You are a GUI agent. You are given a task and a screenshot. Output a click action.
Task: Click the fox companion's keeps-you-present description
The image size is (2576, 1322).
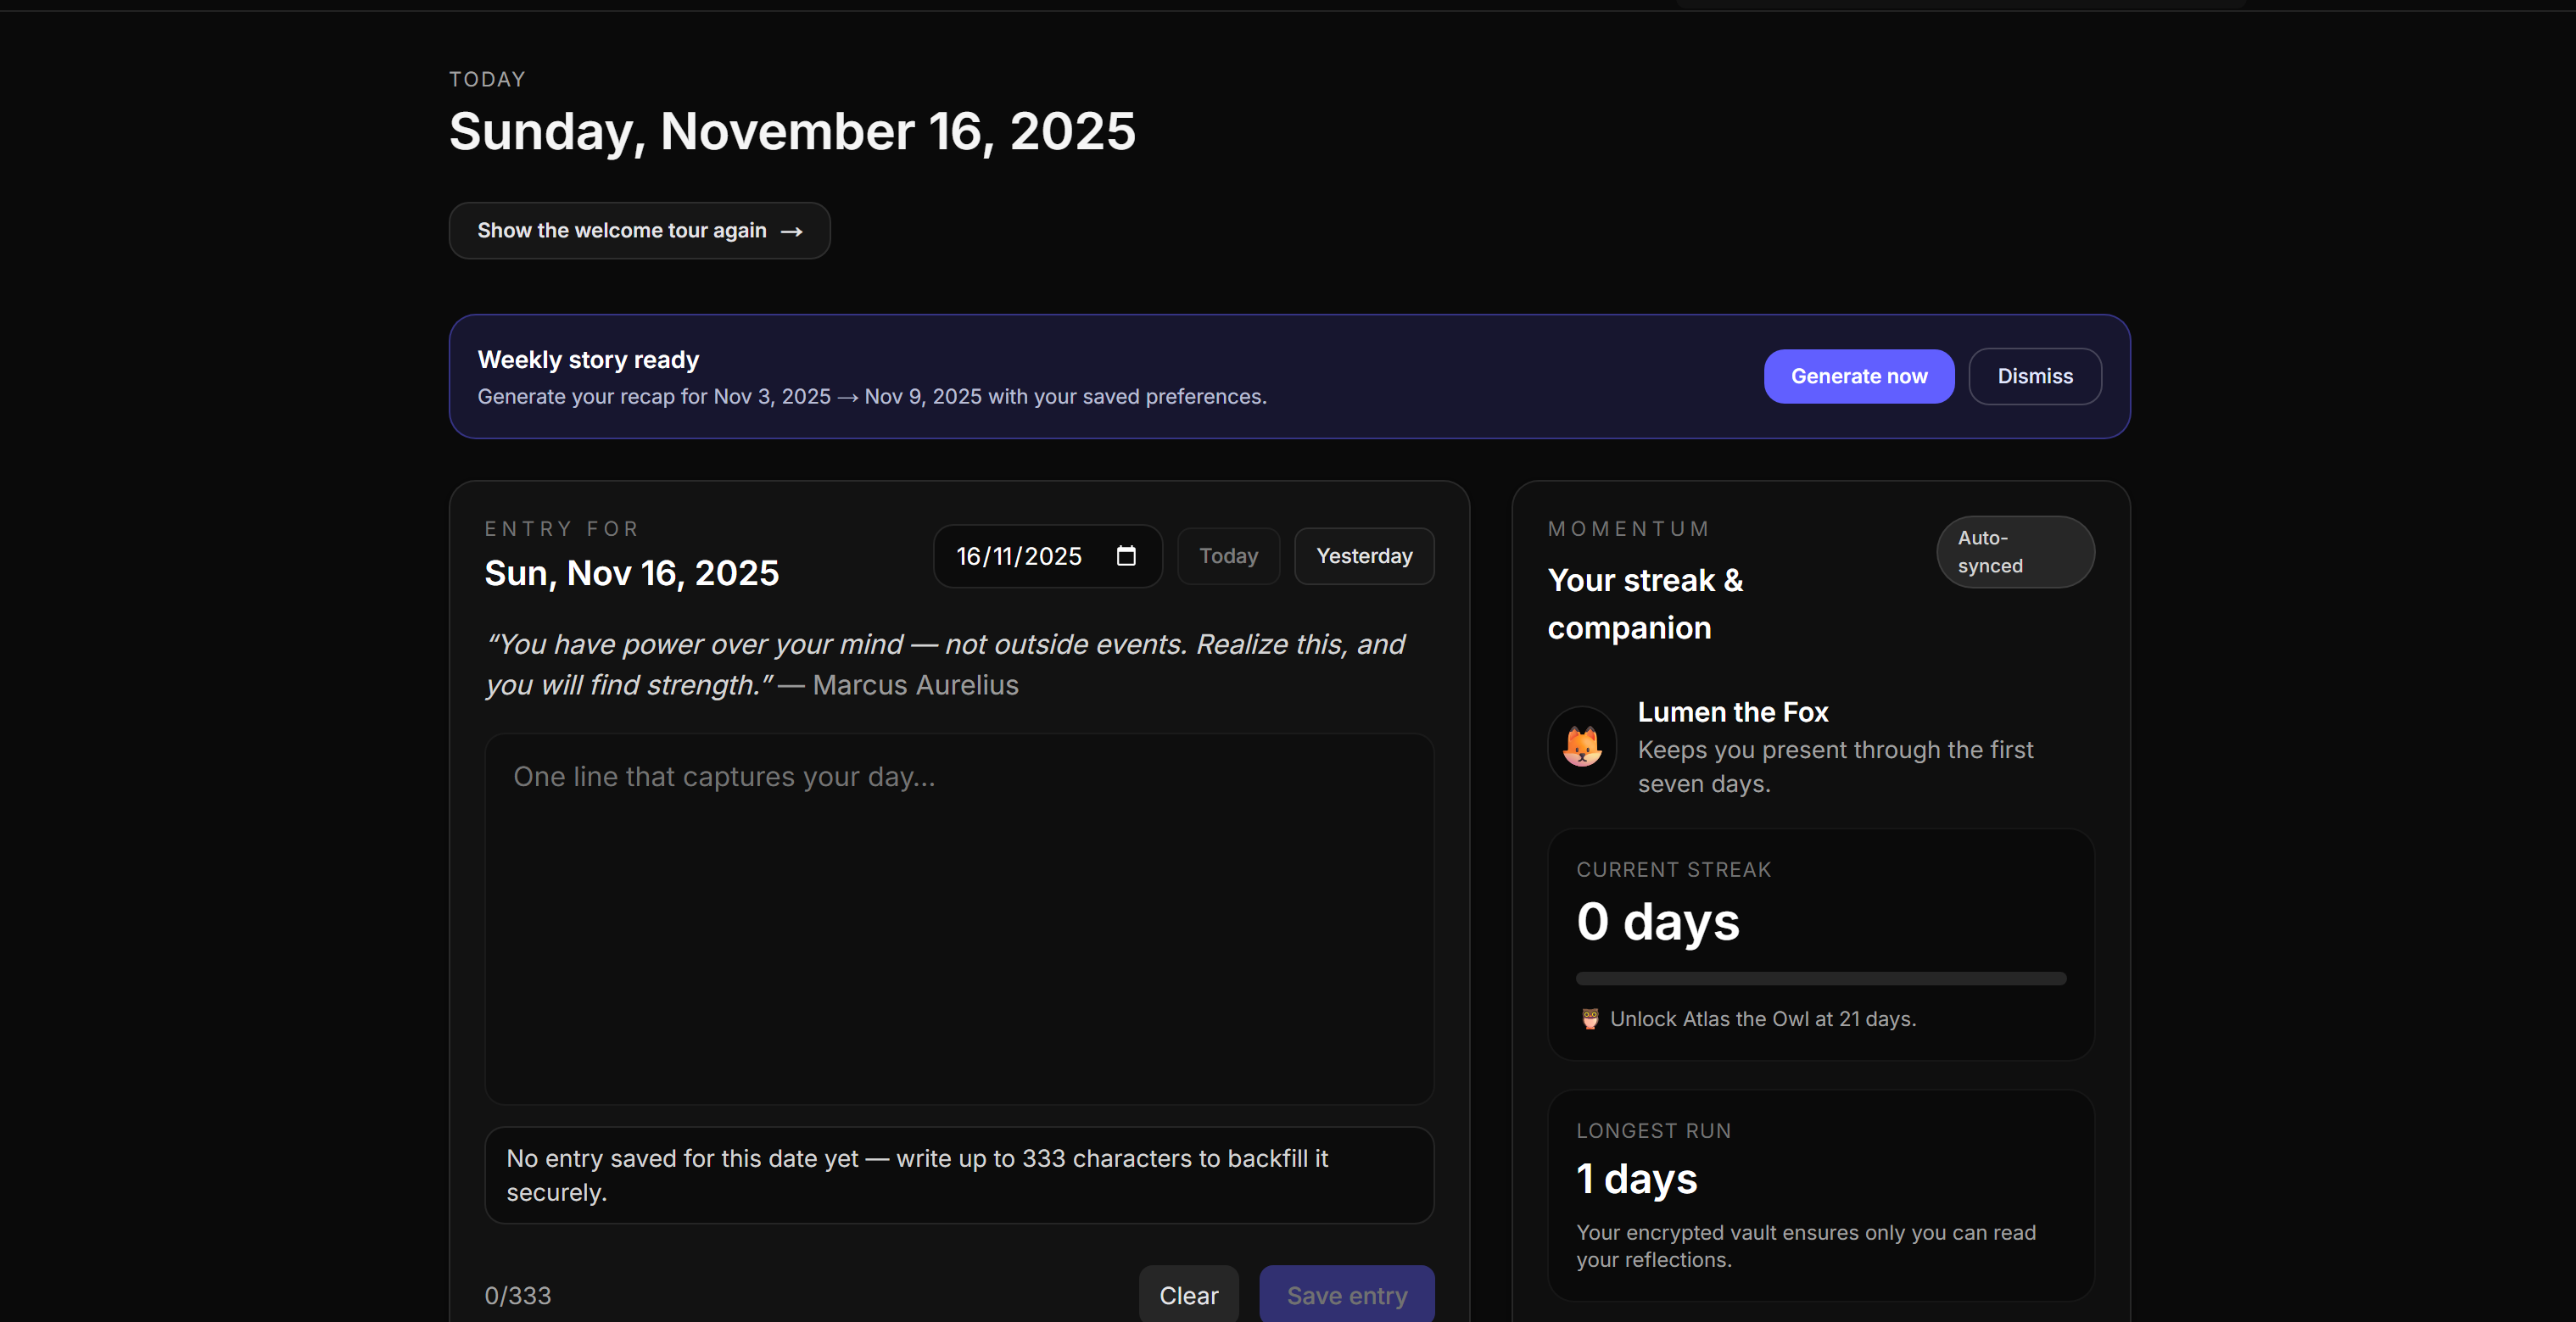point(1836,766)
